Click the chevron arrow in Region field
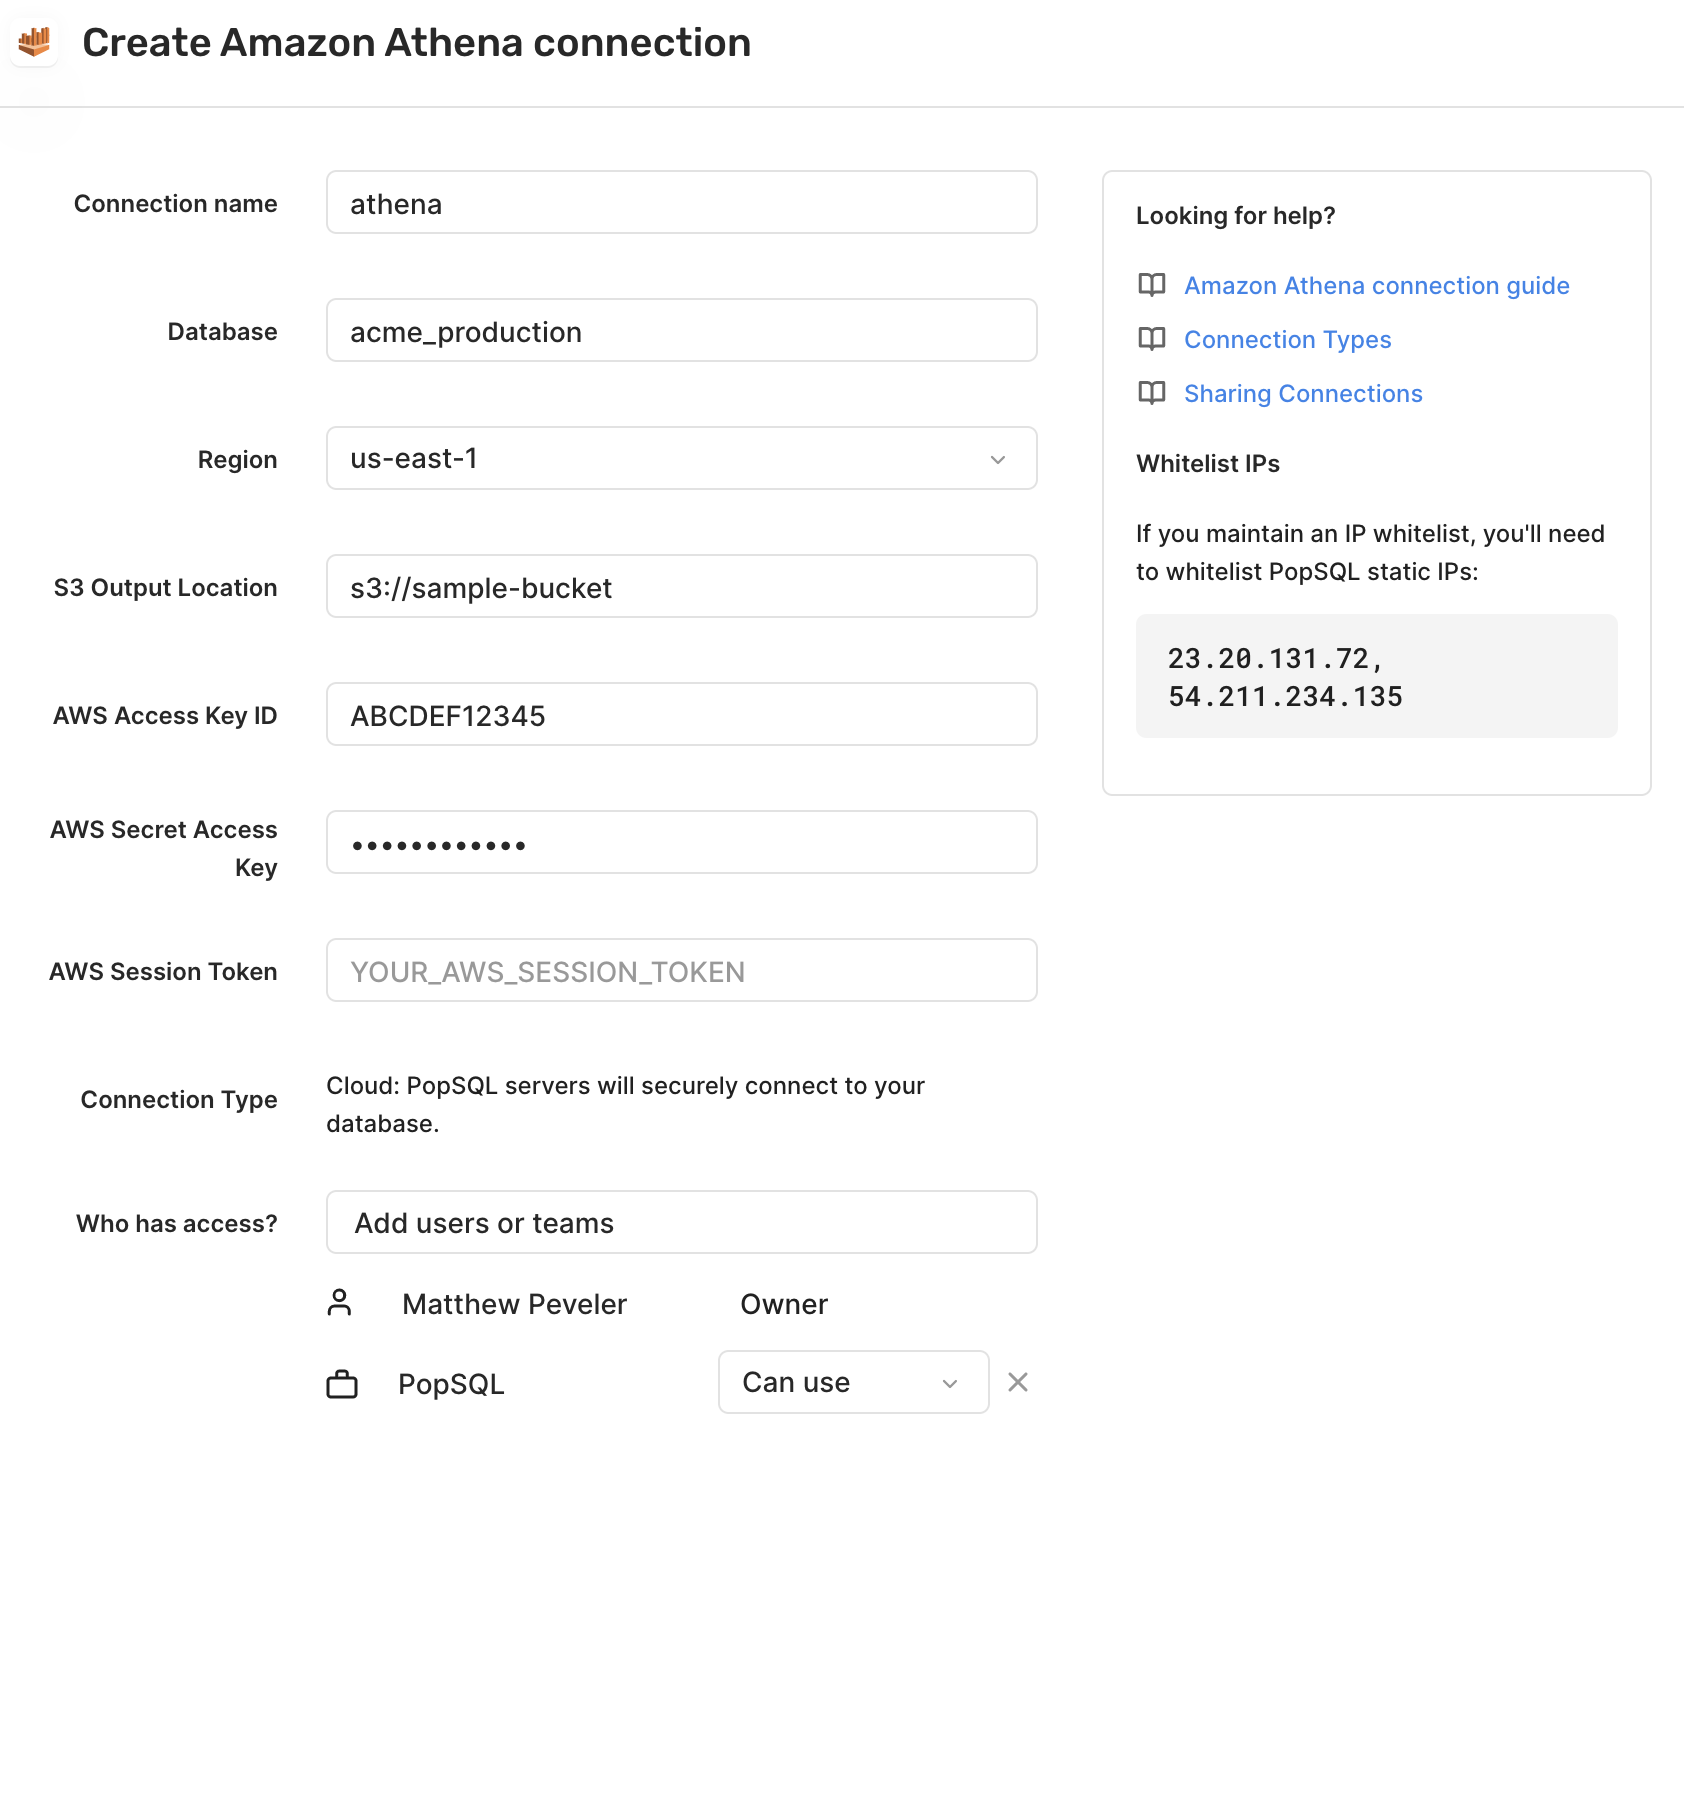Screen dimensions: 1684x1810 [998, 459]
